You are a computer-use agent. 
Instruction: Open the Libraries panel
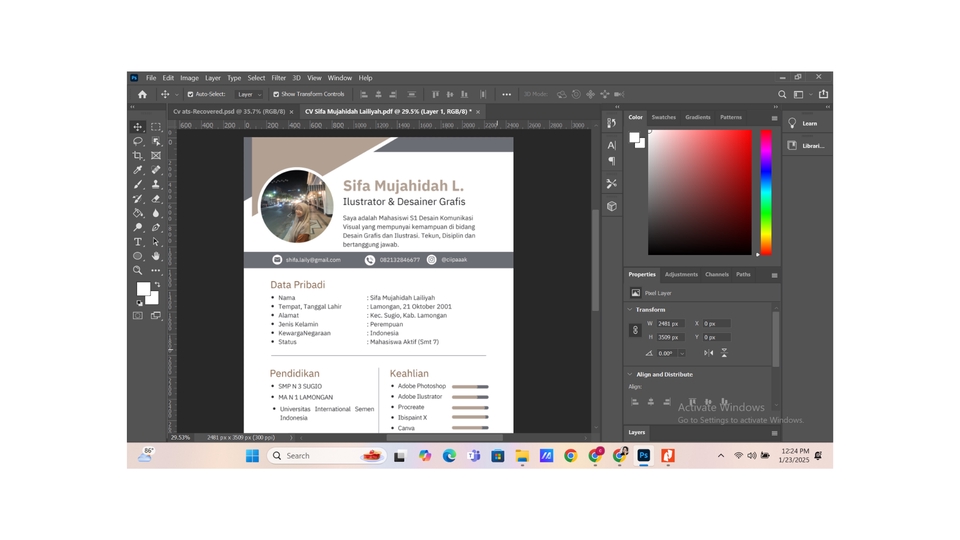[x=806, y=146]
